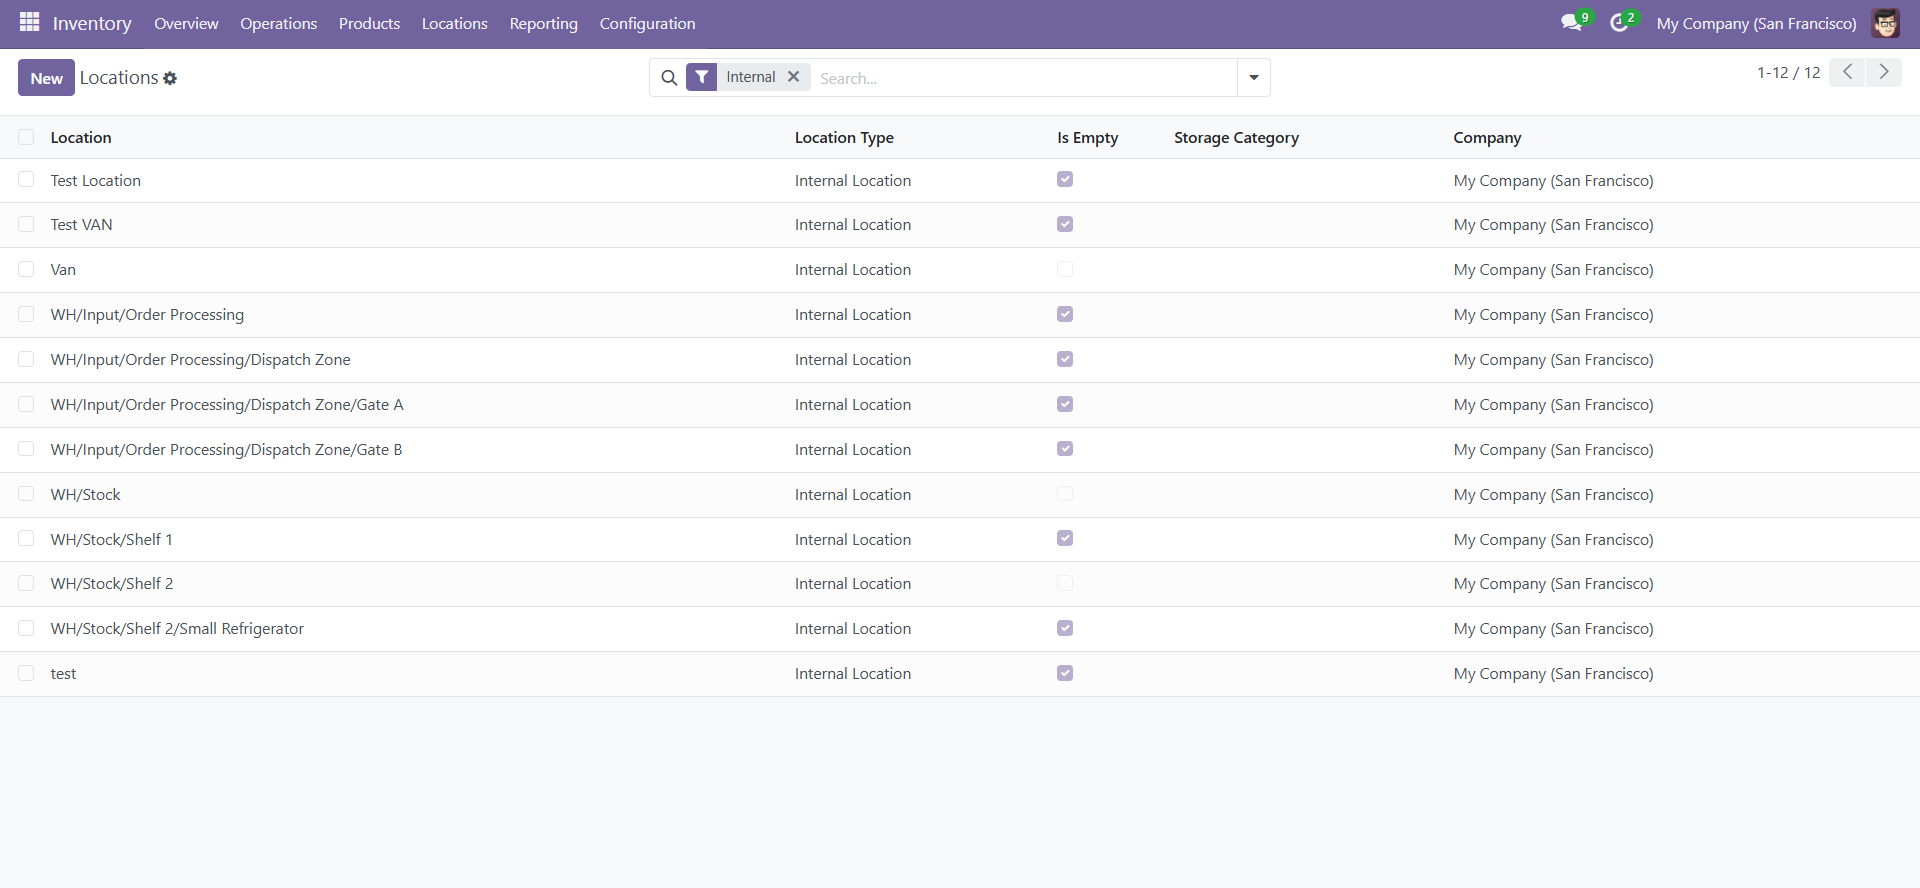Open the conversations messages icon

[x=1572, y=23]
